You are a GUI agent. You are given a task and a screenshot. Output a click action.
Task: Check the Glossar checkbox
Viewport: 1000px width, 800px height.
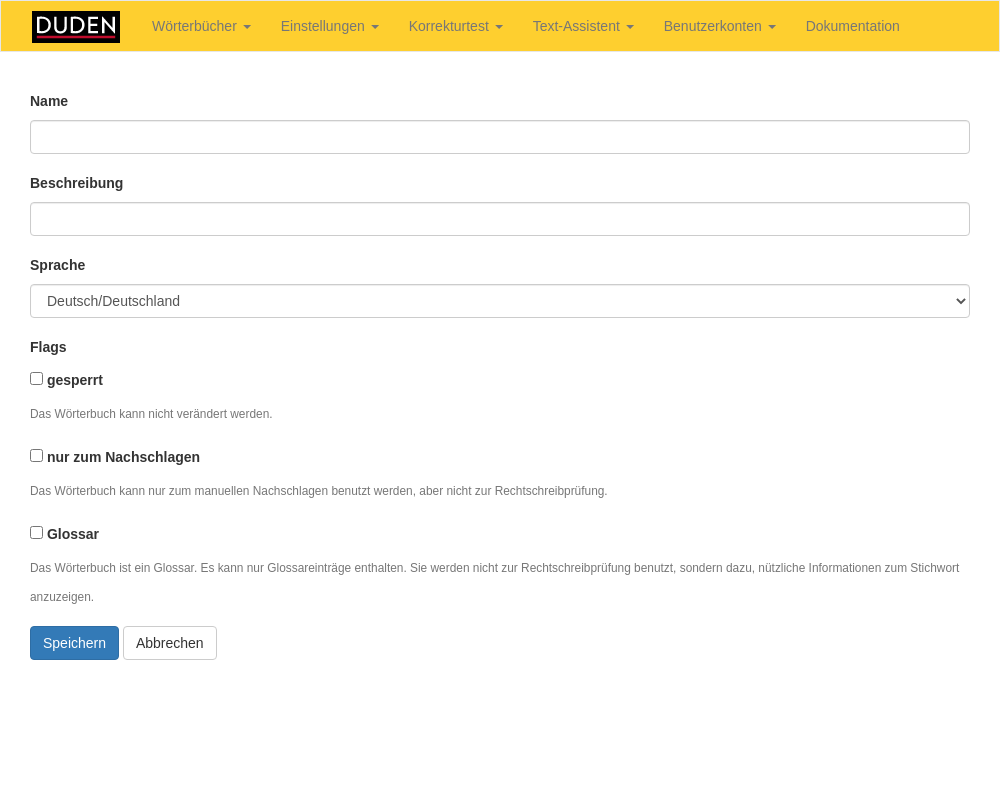click(37, 533)
